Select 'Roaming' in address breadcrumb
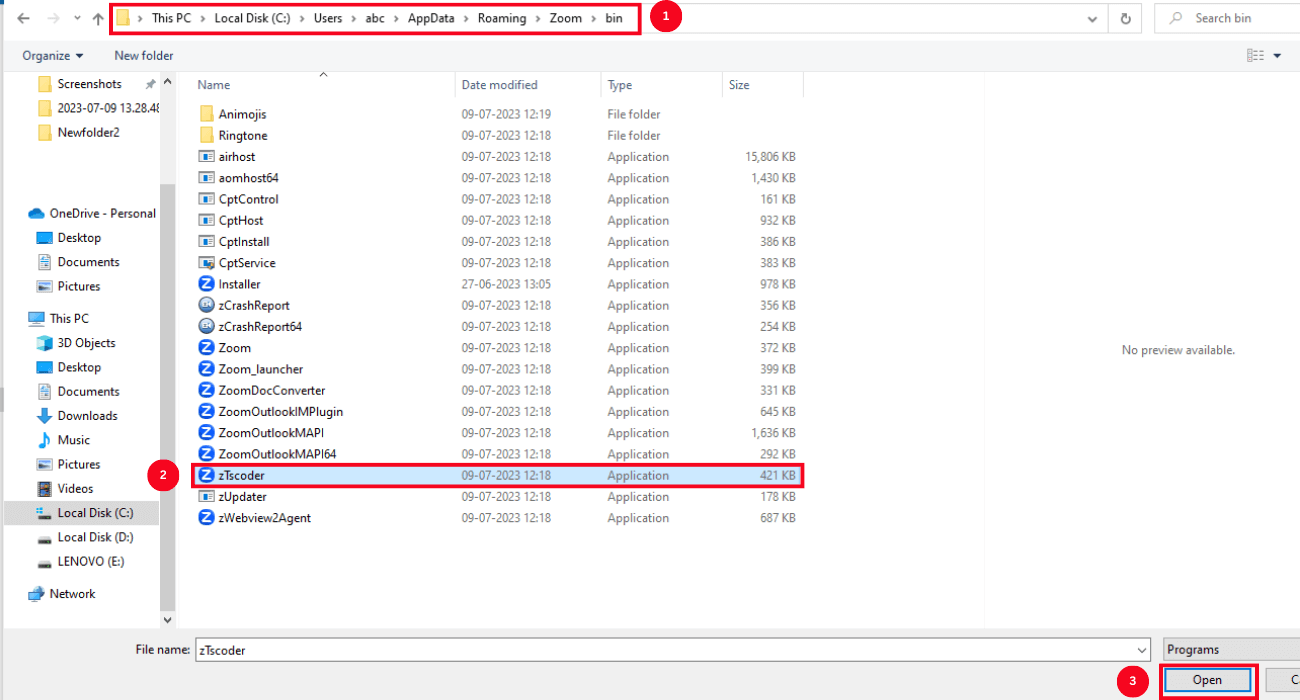Screen dimensions: 1300x700 (500, 18)
